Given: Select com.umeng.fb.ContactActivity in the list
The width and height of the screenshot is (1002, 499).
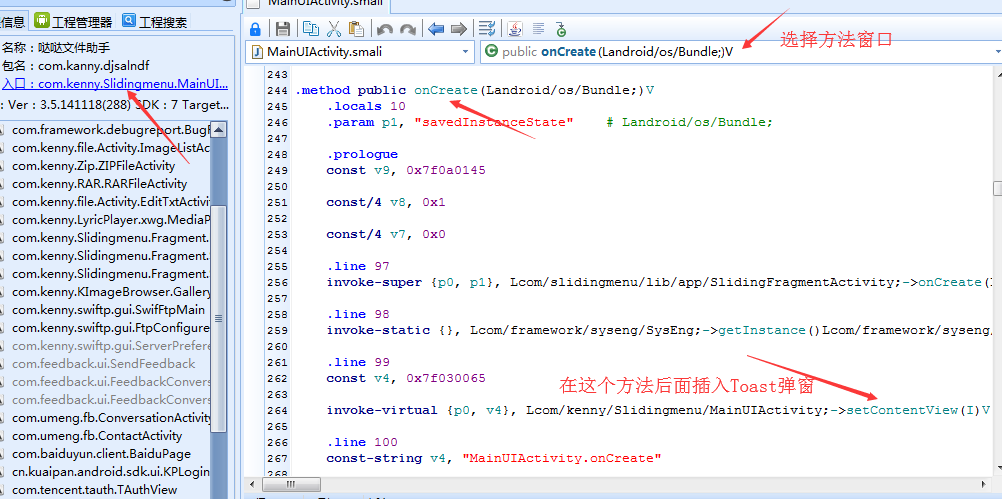Looking at the screenshot, I should pos(97,436).
